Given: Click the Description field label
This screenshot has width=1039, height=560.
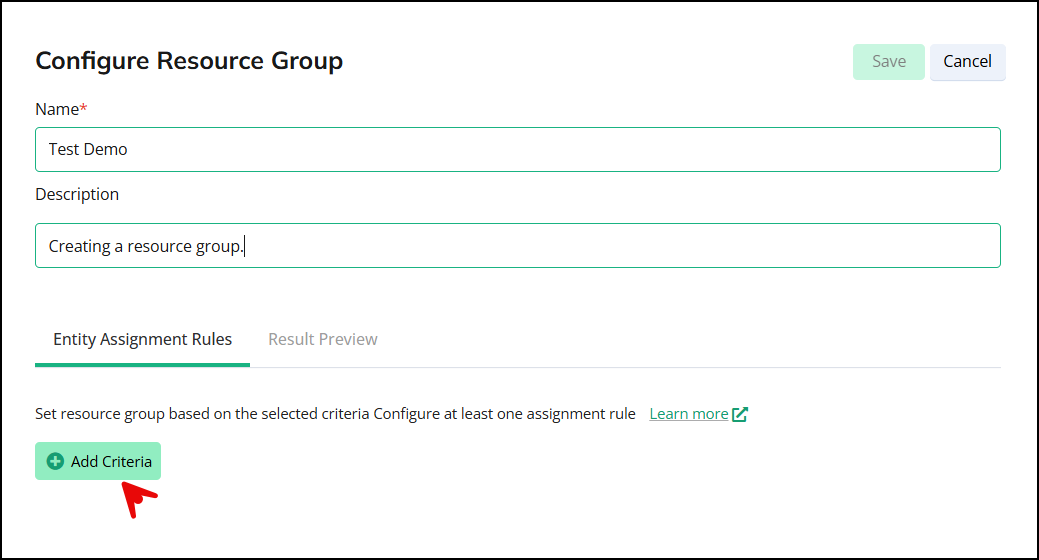Looking at the screenshot, I should click(77, 194).
